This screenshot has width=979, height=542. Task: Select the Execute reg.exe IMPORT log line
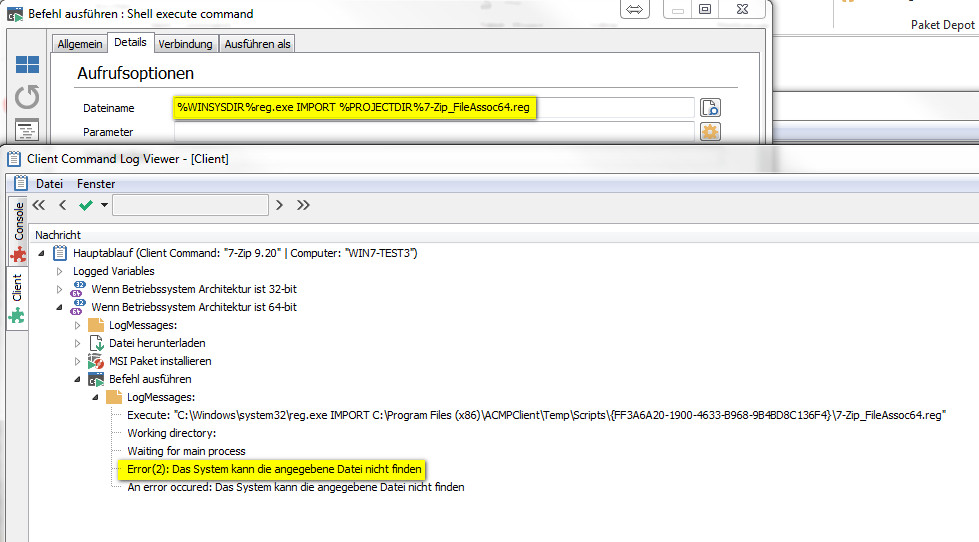pyautogui.click(x=536, y=415)
